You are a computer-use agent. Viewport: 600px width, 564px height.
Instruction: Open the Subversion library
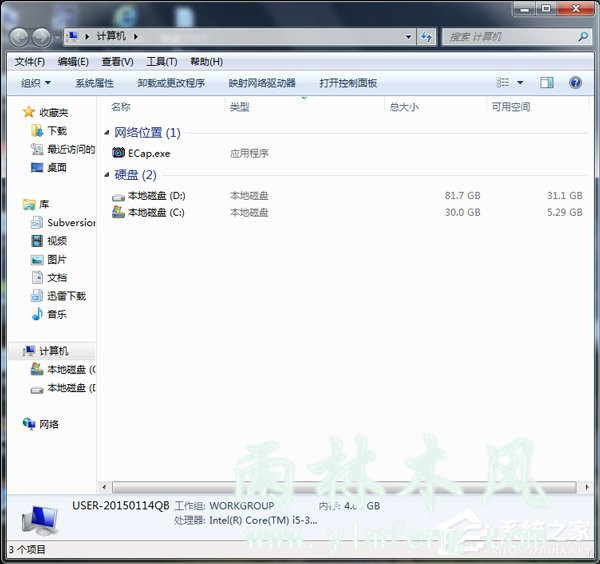63,222
